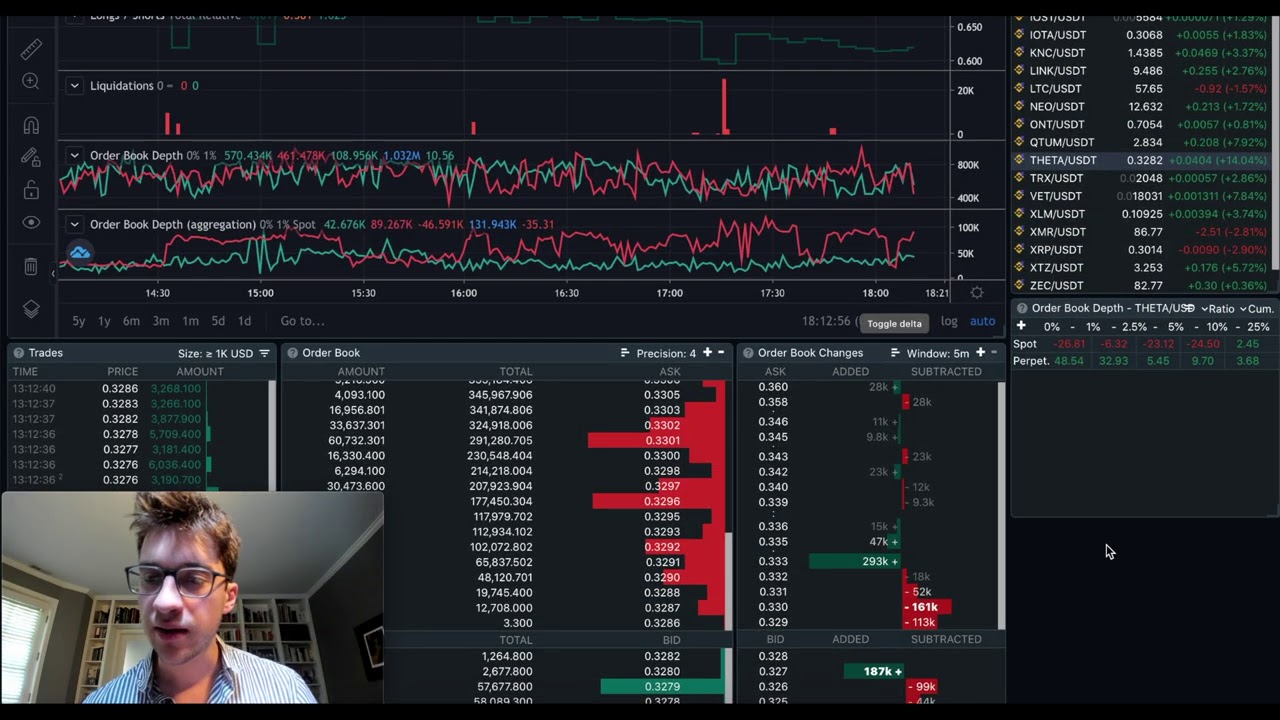This screenshot has height=720, width=1280.
Task: Open the Go to... date dialog
Action: pos(302,321)
